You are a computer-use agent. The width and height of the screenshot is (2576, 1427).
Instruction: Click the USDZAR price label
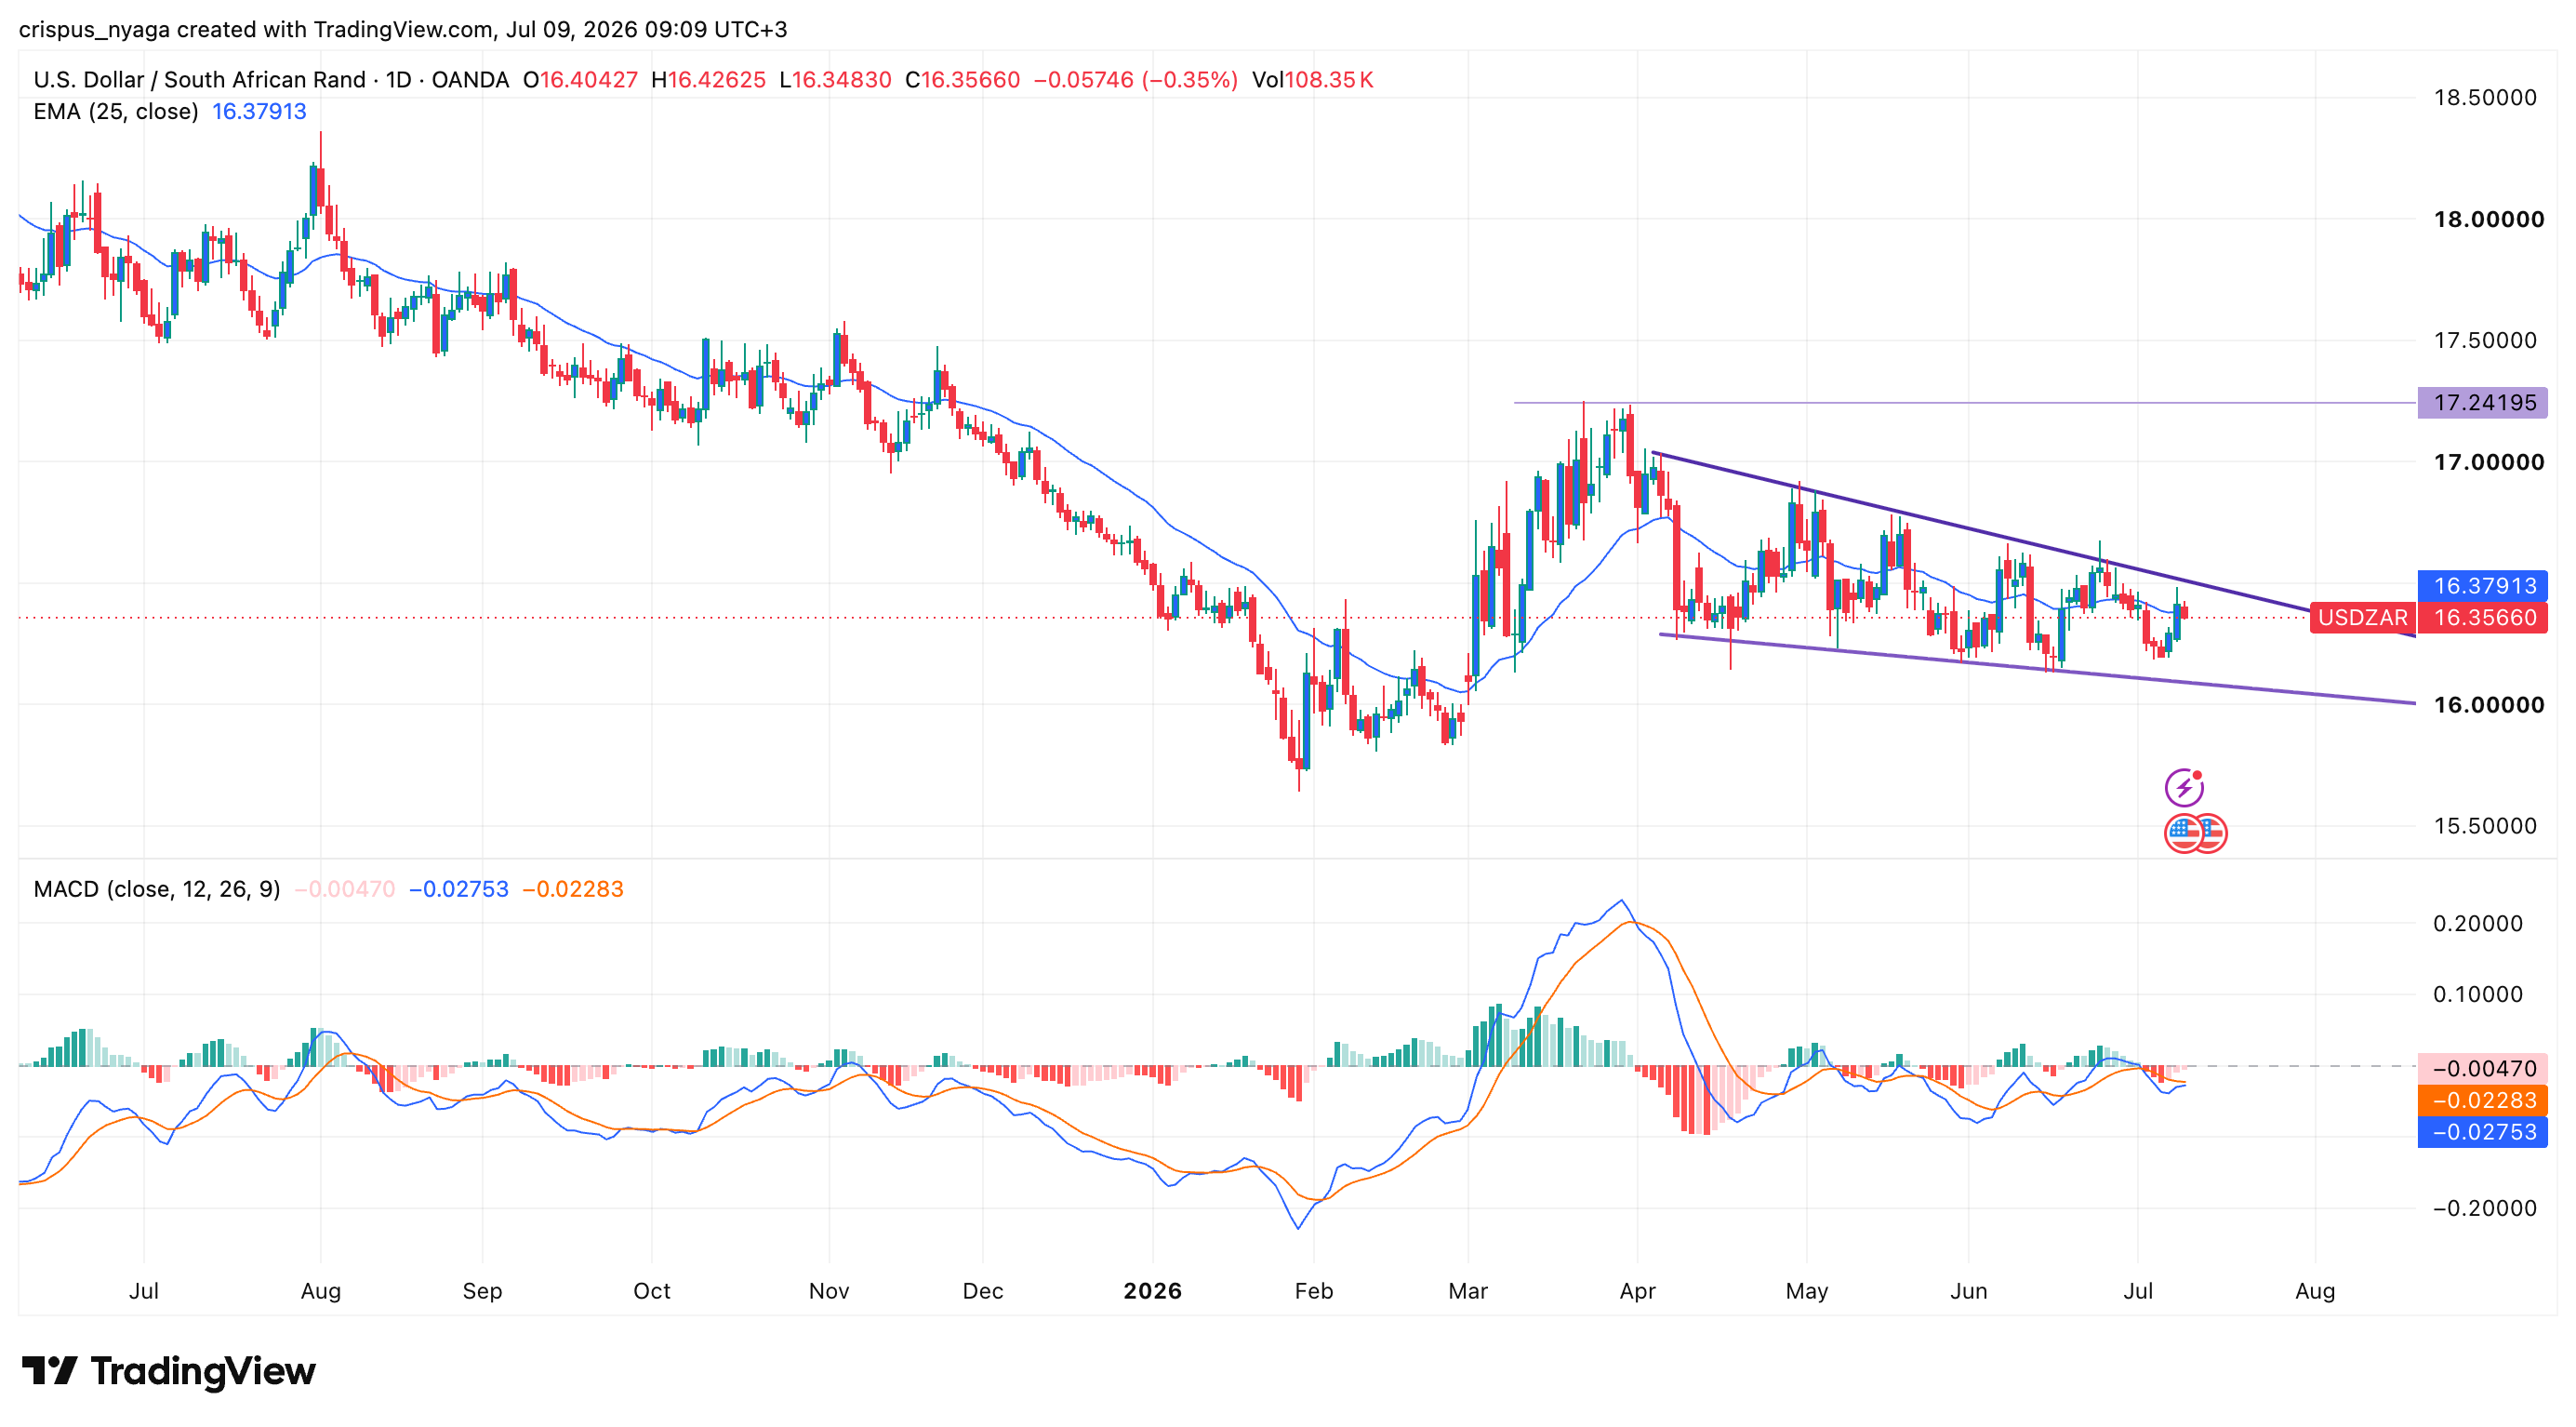point(2362,617)
